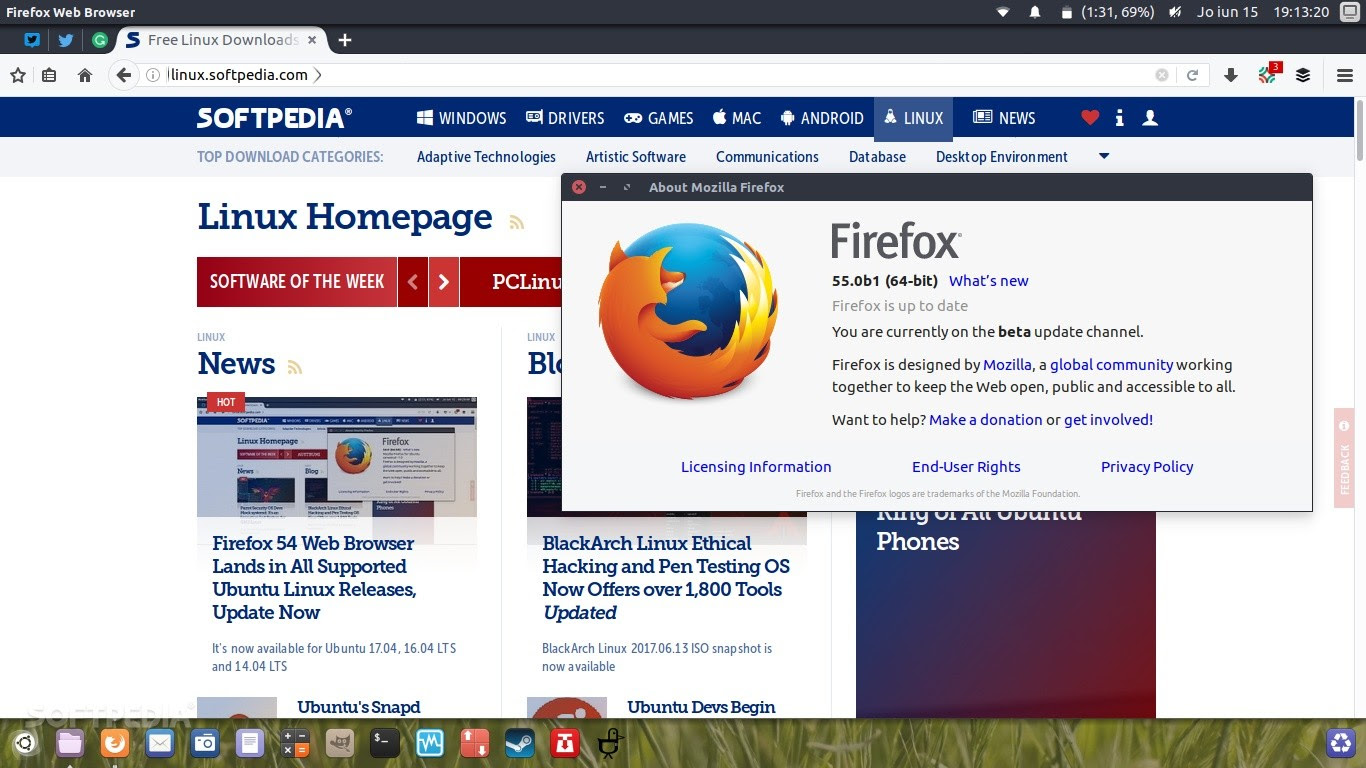Reload the current page
1366x768 pixels.
(1192, 75)
